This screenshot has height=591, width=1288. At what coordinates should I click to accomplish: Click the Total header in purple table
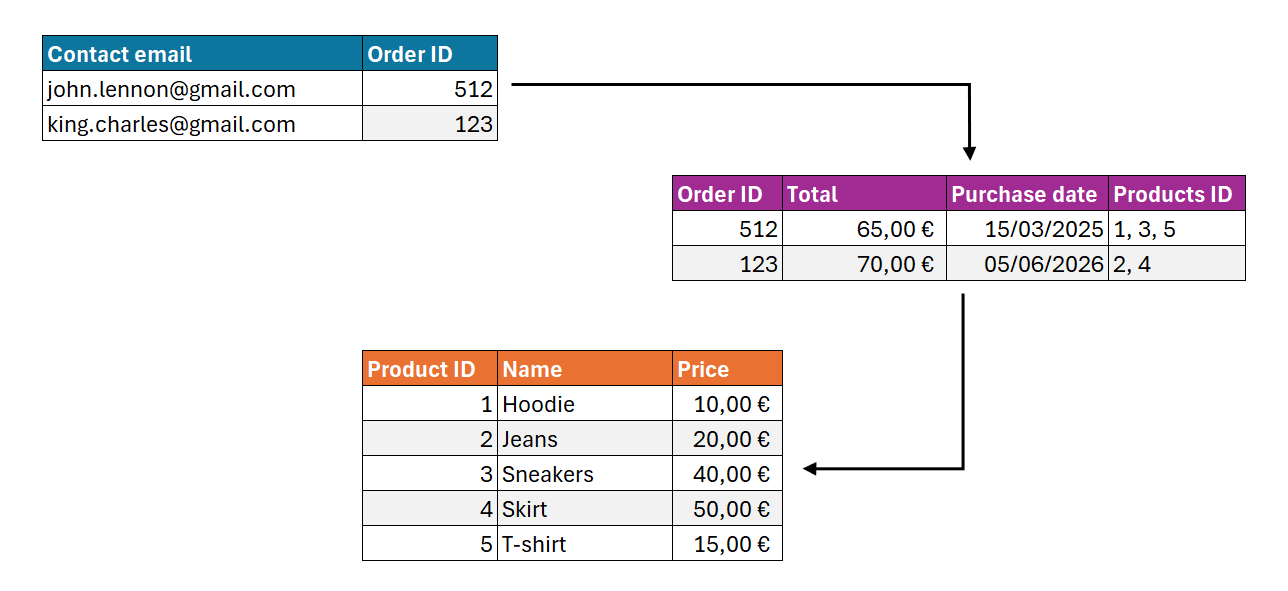(x=864, y=194)
